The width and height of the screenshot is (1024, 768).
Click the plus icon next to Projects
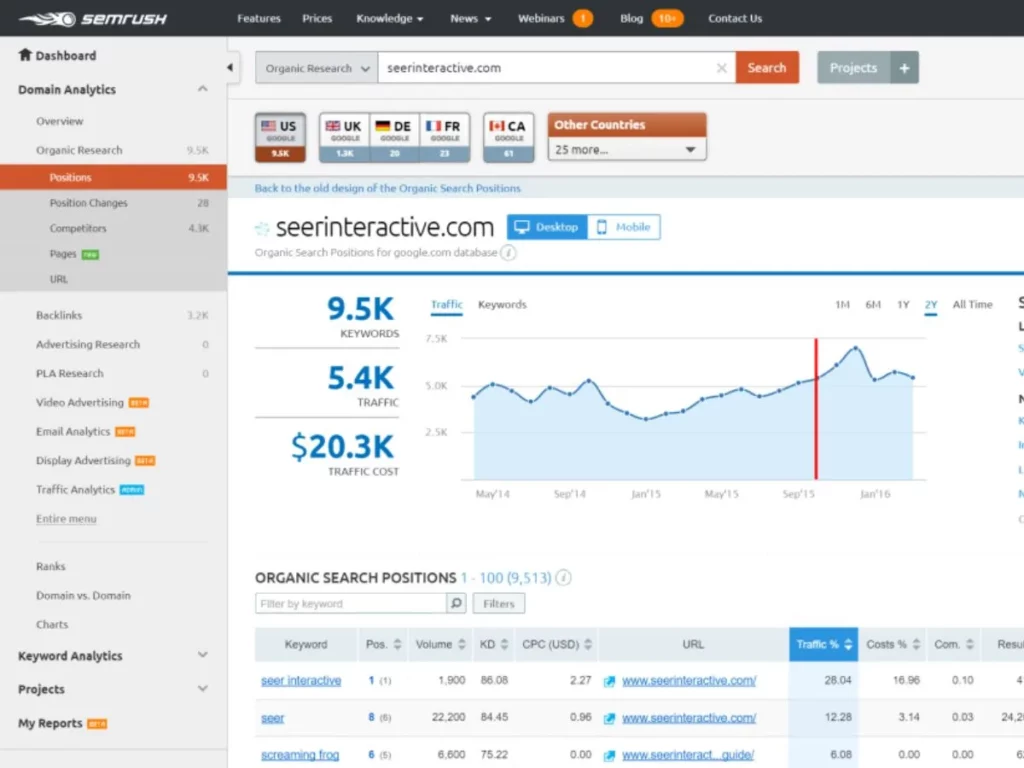click(904, 68)
